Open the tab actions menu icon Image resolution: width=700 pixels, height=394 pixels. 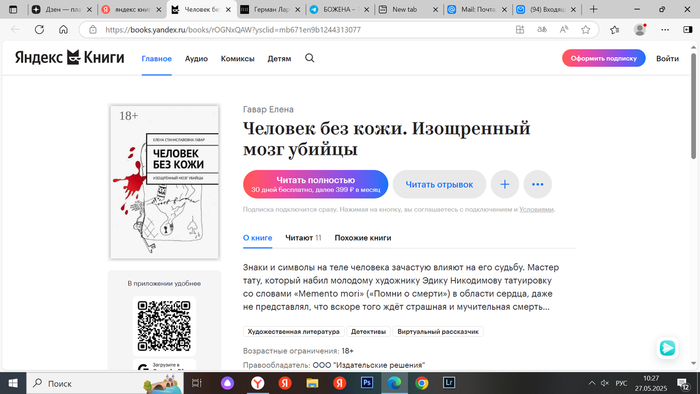[13, 9]
